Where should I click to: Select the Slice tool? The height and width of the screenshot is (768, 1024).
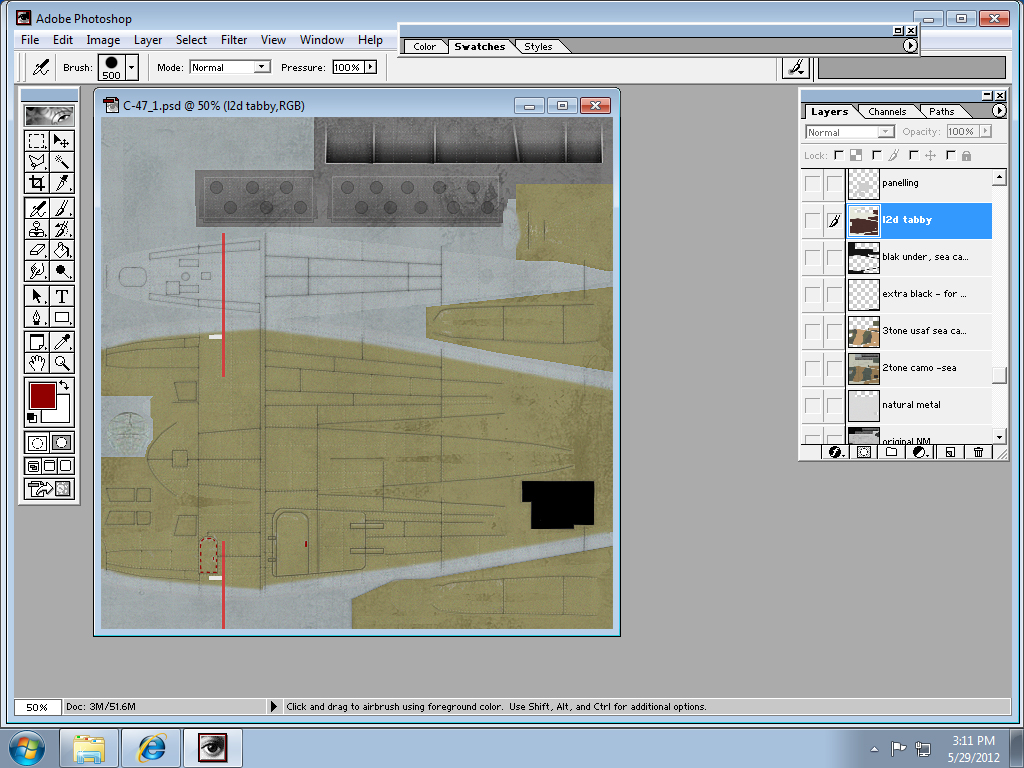pos(61,183)
